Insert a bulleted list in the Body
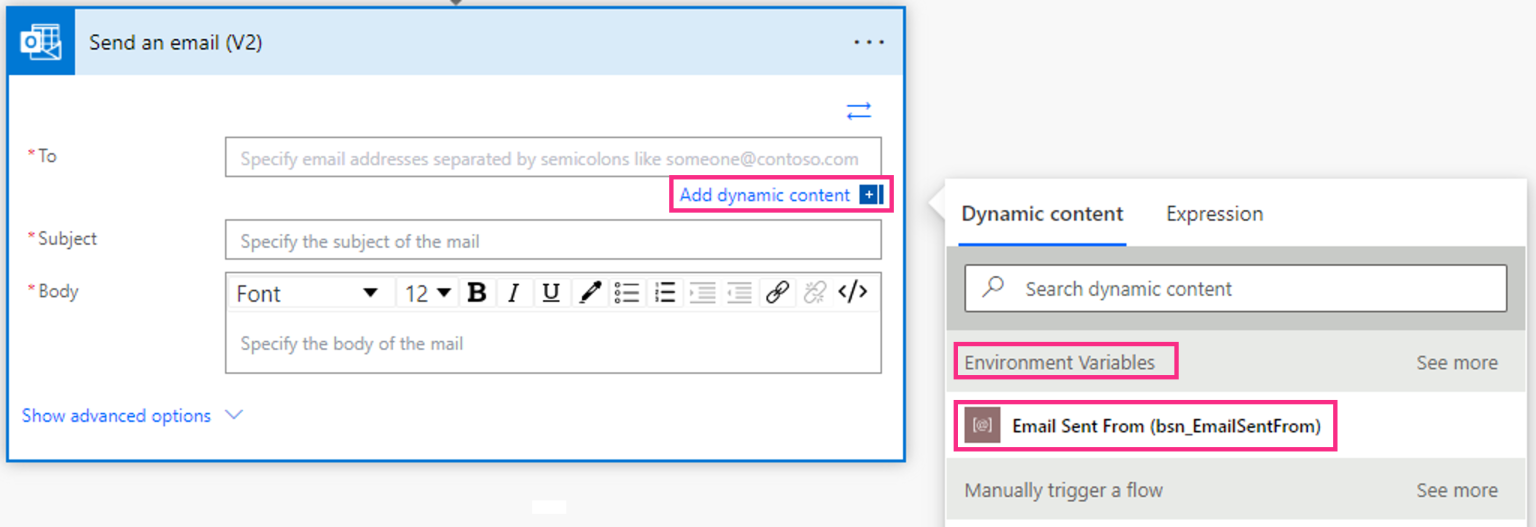This screenshot has width=1536, height=527. [x=627, y=293]
